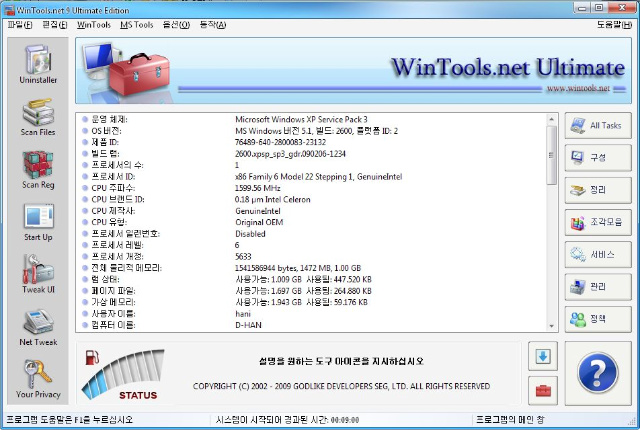Click the Original OEM value

(259, 222)
